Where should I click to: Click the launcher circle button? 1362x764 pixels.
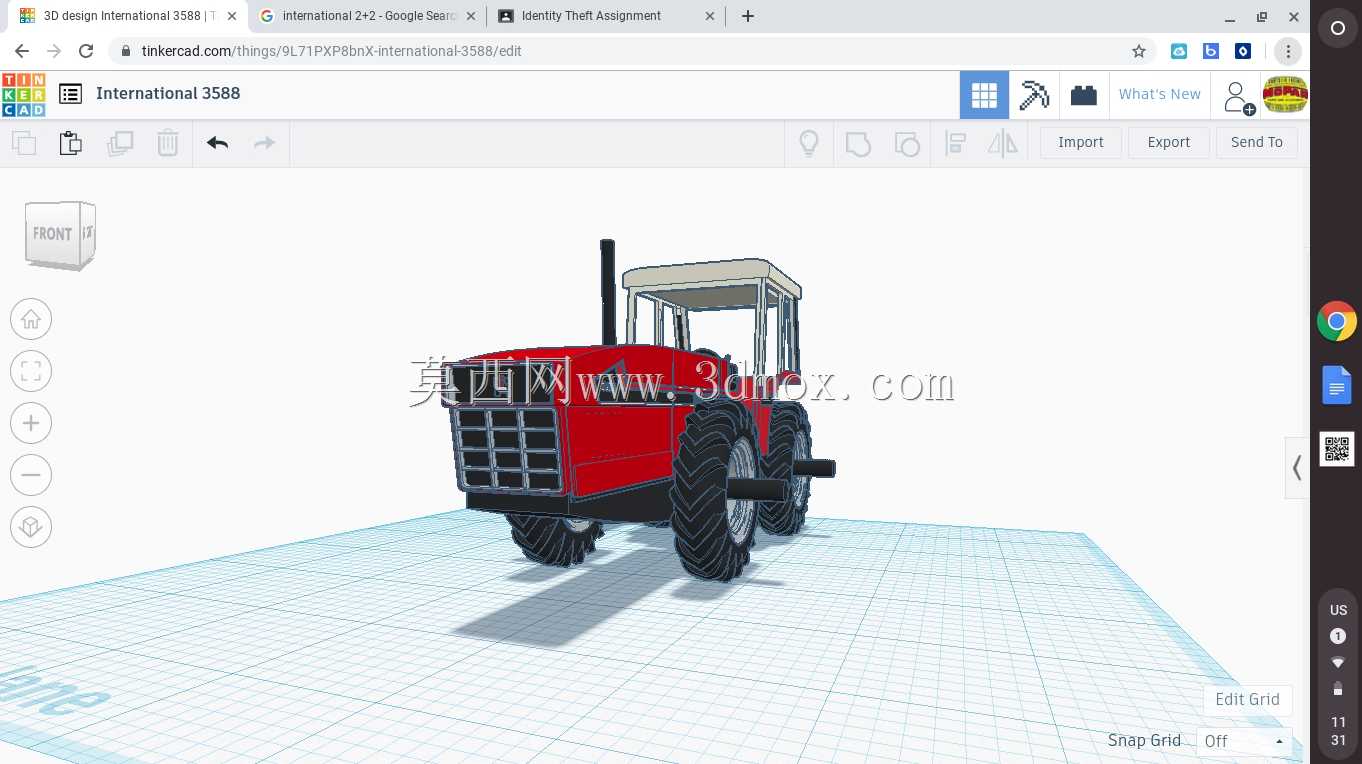[1337, 29]
